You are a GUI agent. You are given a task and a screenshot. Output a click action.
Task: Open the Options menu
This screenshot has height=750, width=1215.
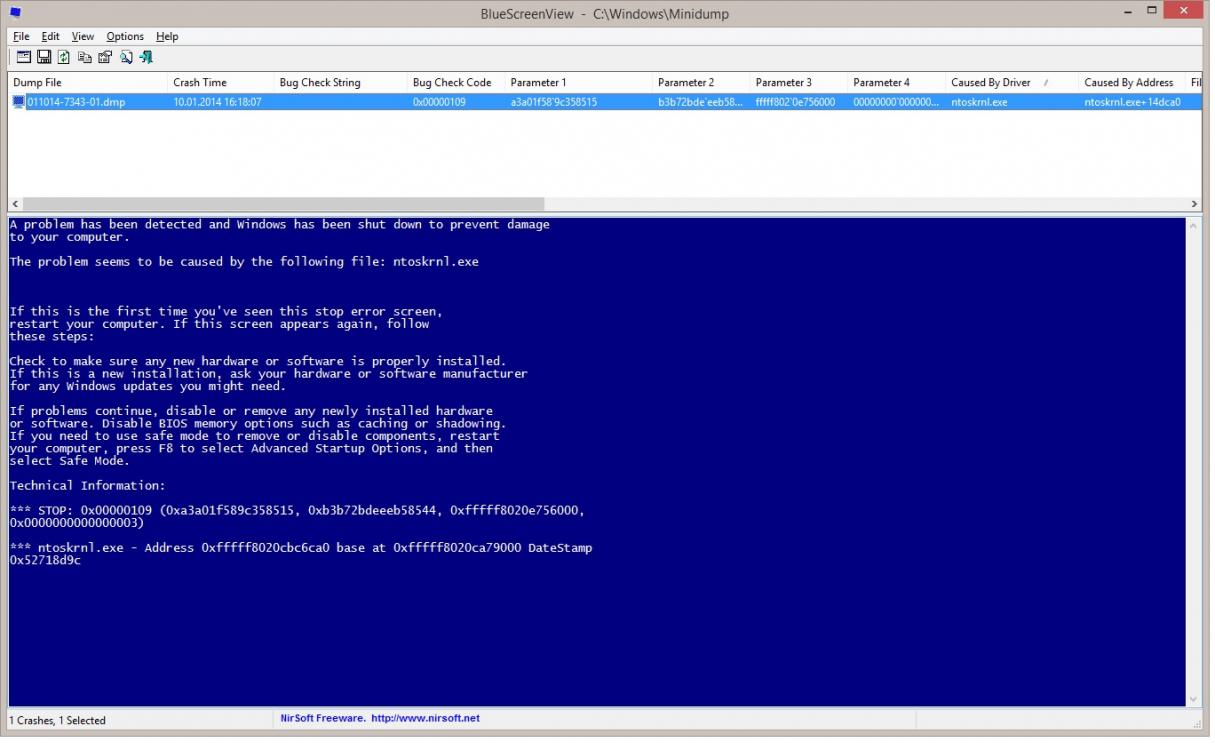point(125,36)
